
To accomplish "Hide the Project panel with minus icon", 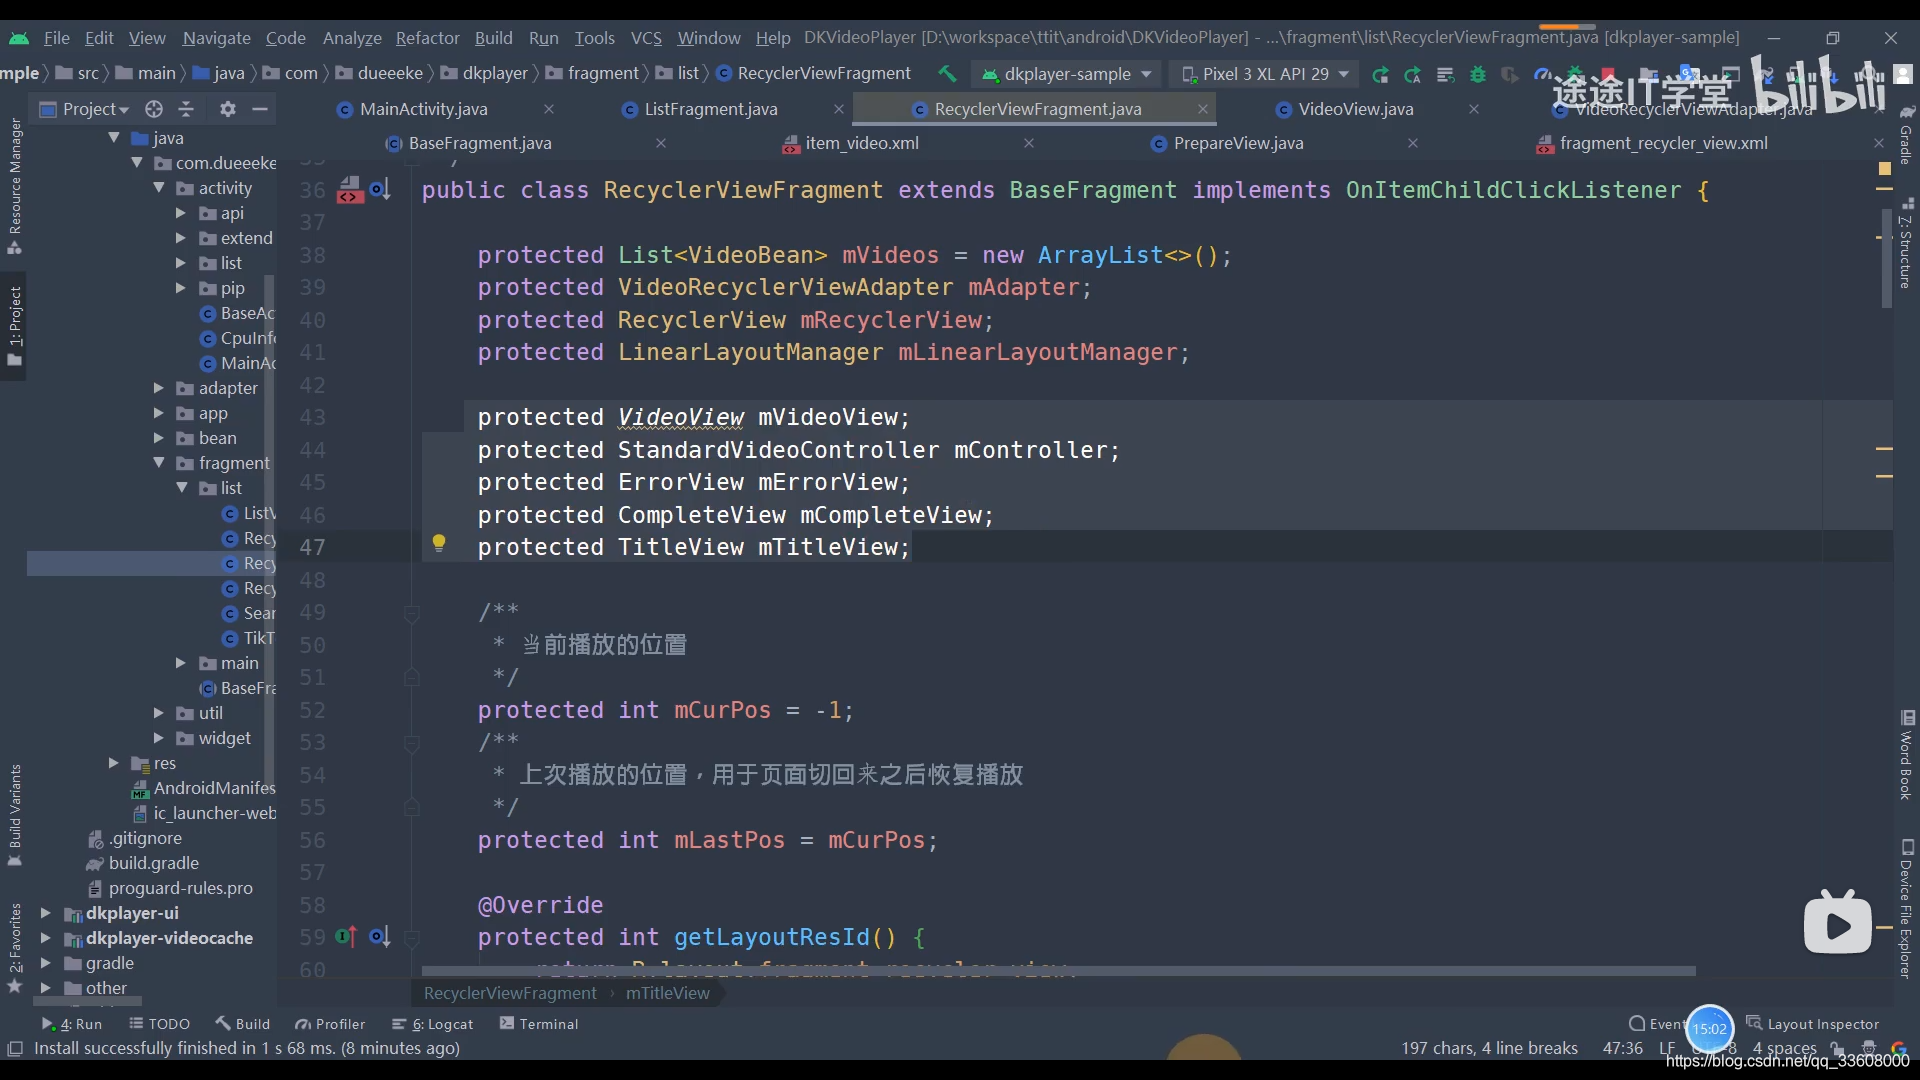I will click(x=260, y=109).
